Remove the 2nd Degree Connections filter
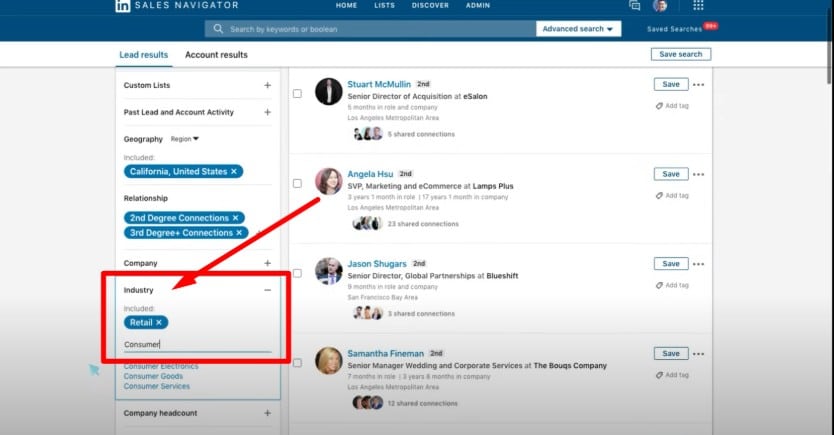 point(235,218)
